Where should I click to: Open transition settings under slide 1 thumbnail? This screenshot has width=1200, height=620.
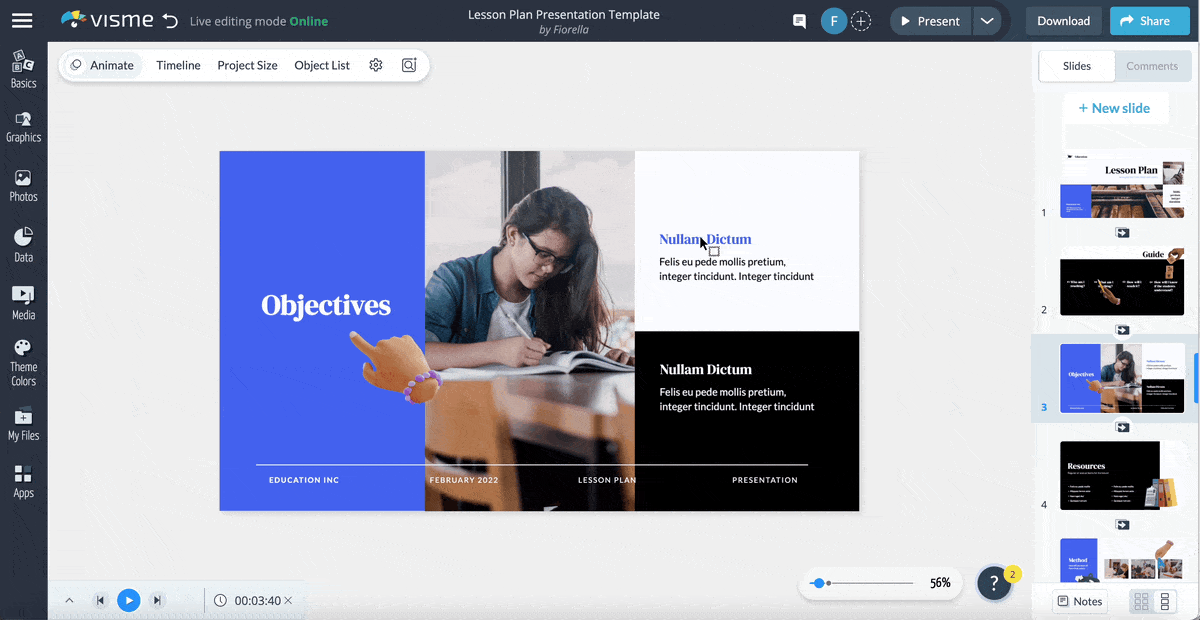click(x=1122, y=232)
